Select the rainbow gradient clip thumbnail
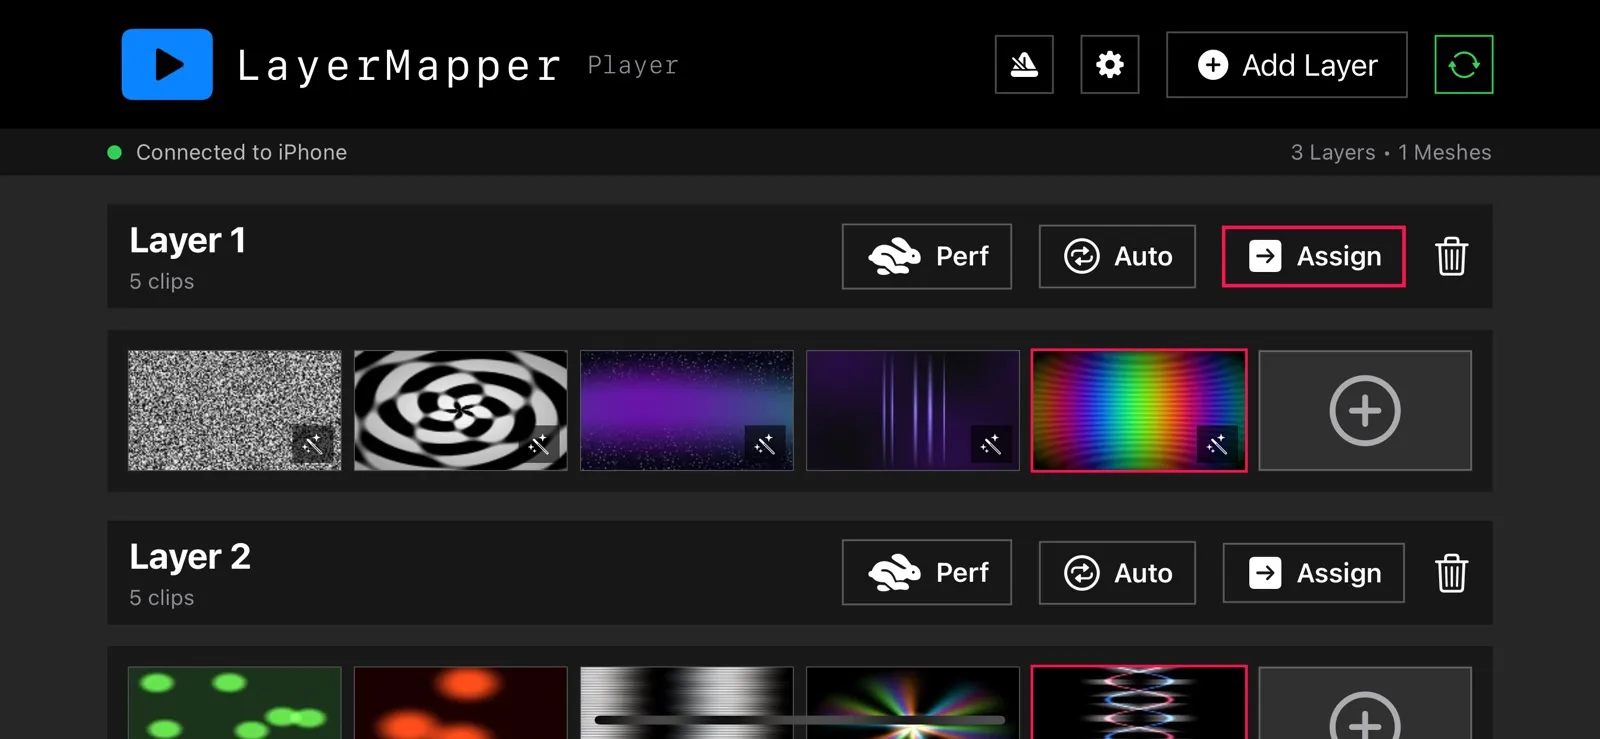The image size is (1600, 739). tap(1139, 410)
